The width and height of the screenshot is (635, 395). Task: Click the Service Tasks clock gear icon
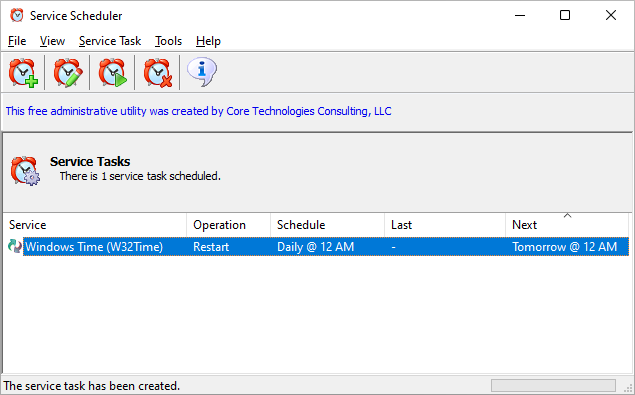click(x=25, y=171)
